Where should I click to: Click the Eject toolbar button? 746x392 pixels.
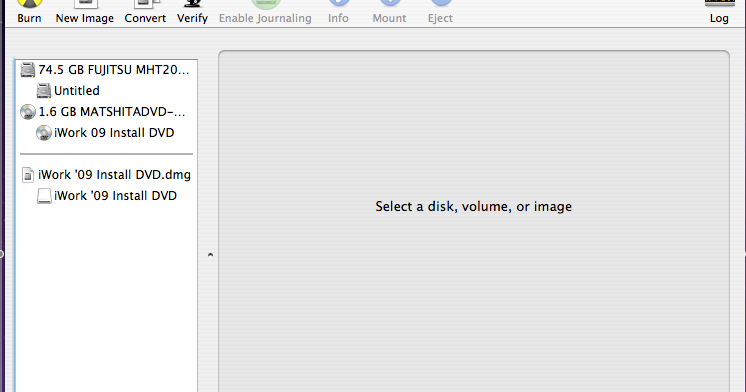tap(440, 12)
